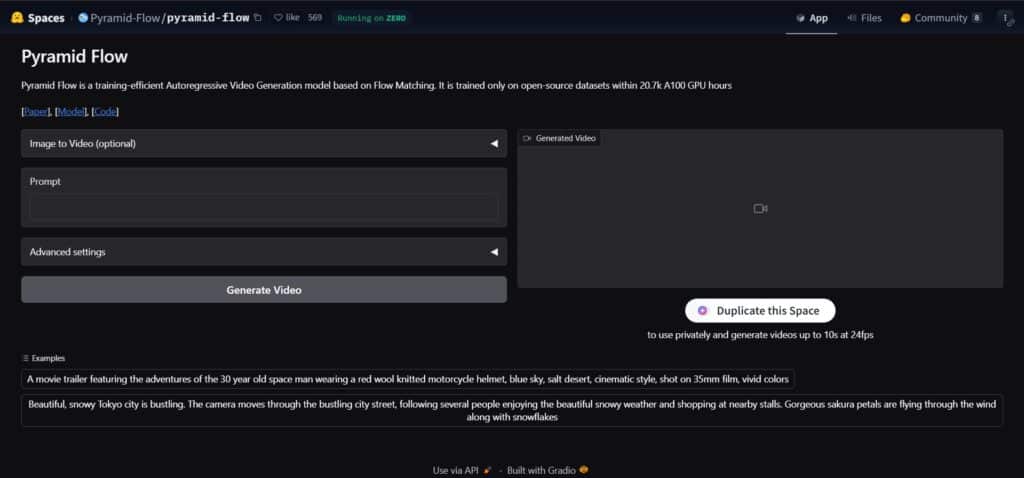
Task: Switch to the App tab
Action: tap(811, 18)
